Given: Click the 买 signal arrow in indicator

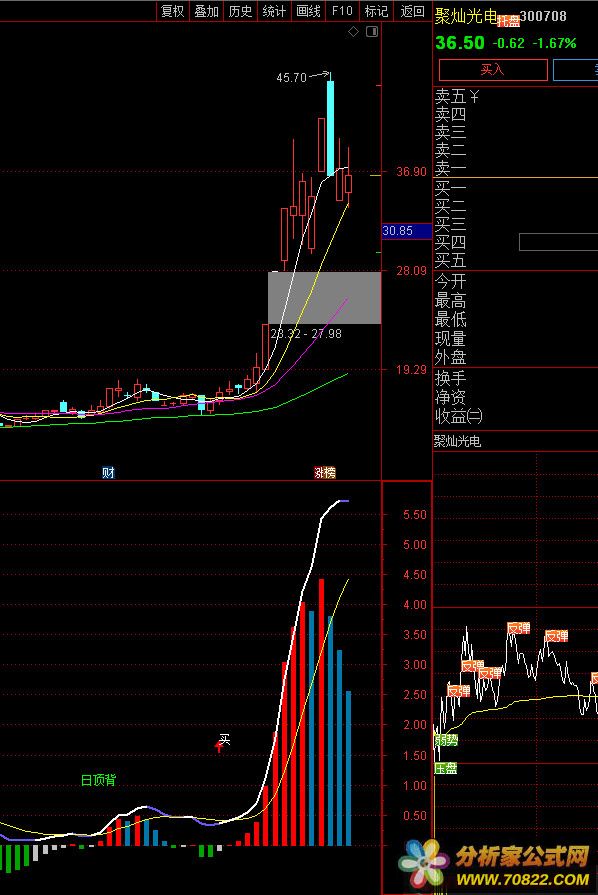Looking at the screenshot, I should [x=220, y=745].
